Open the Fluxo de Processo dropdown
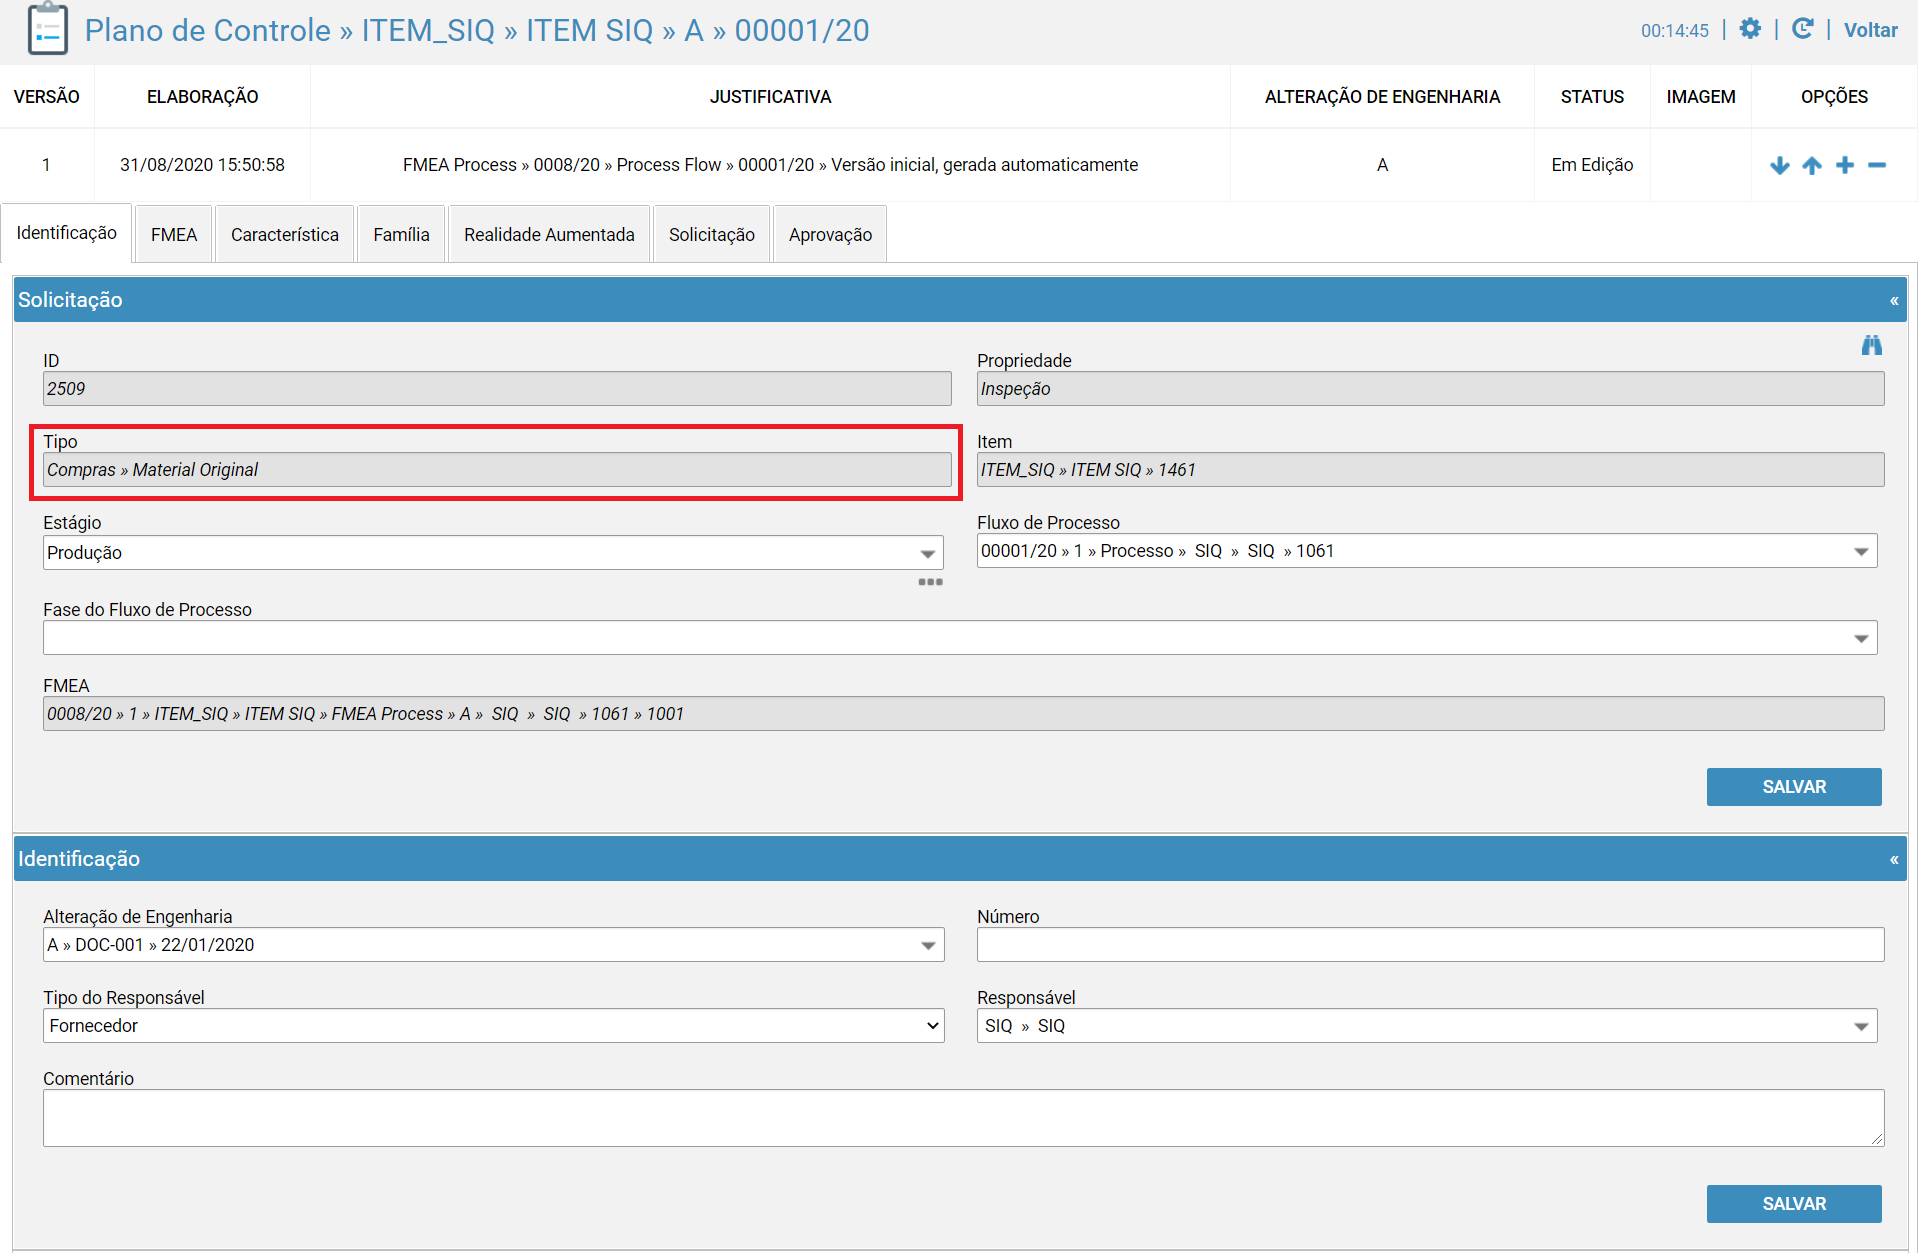1920x1253 pixels. pyautogui.click(x=1427, y=551)
